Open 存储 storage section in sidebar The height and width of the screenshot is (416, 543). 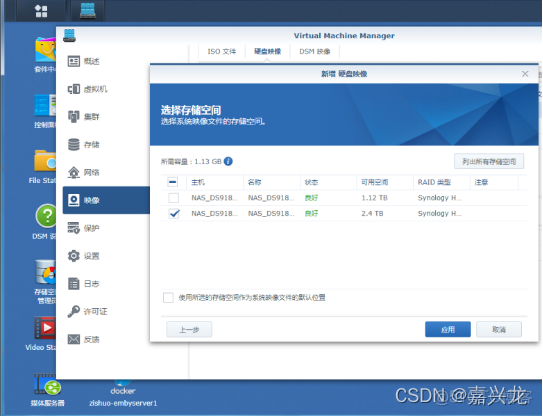coord(106,144)
